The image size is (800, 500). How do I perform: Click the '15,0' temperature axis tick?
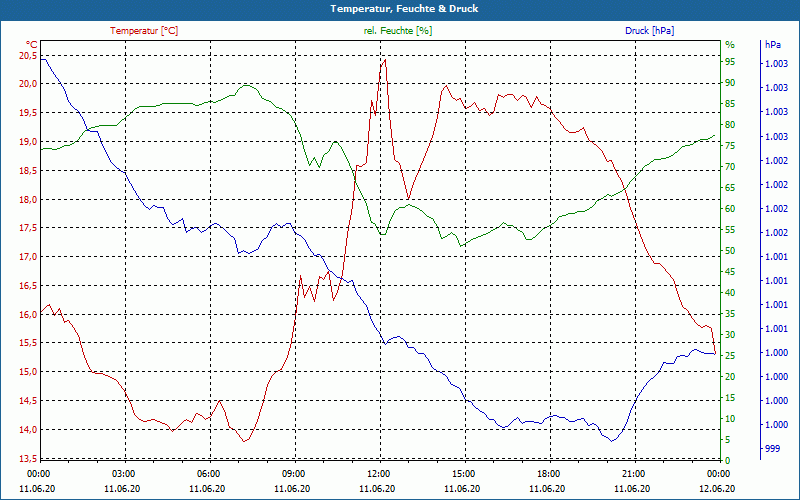pos(29,372)
